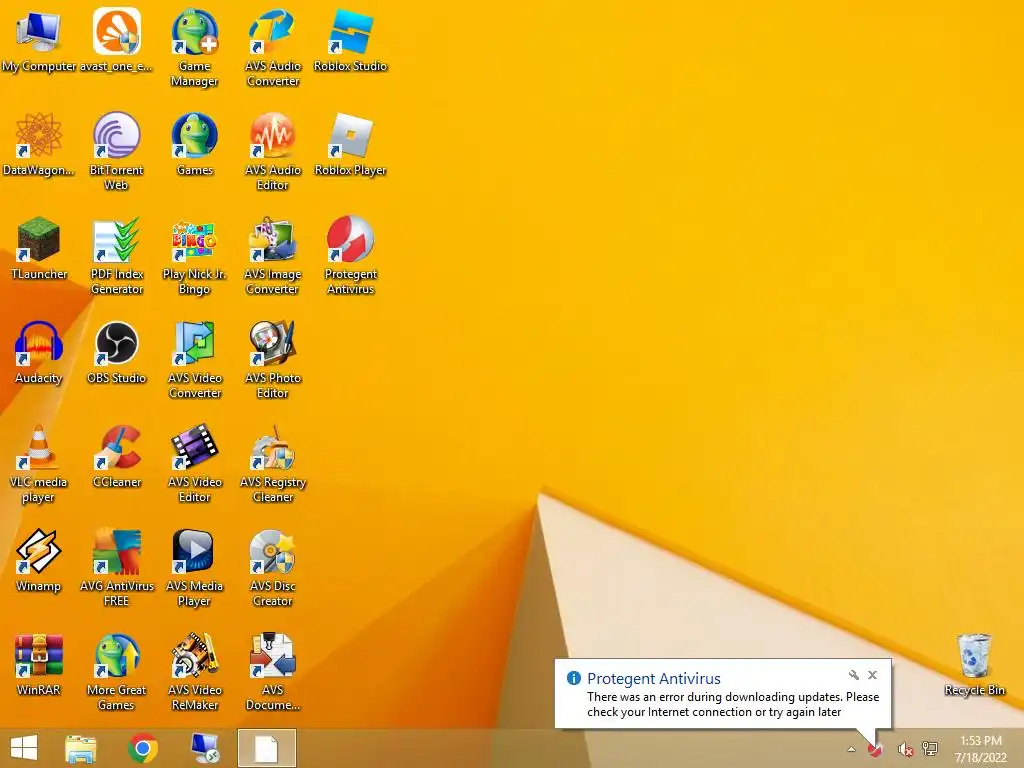Click the blue info icon in the notification
Image resolution: width=1024 pixels, height=768 pixels.
pyautogui.click(x=573, y=679)
